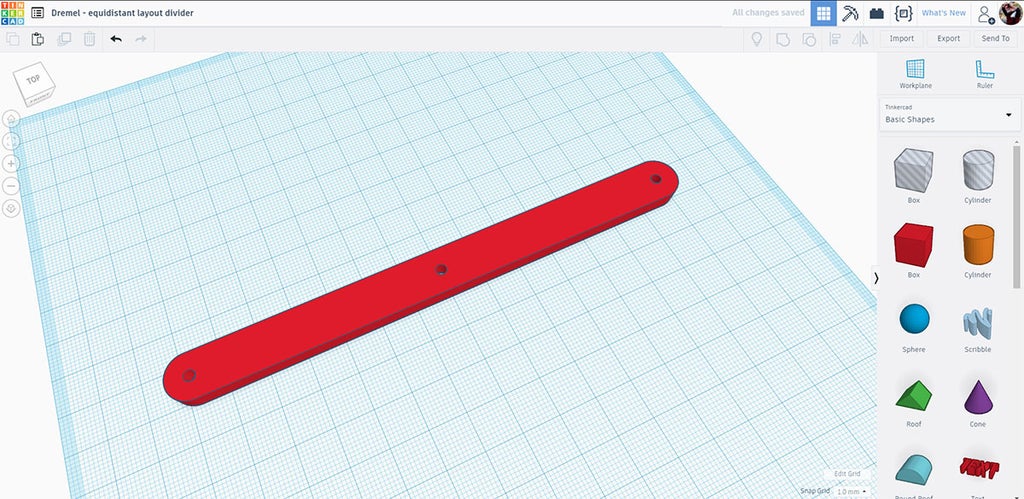Open the designs list icon

38,12
